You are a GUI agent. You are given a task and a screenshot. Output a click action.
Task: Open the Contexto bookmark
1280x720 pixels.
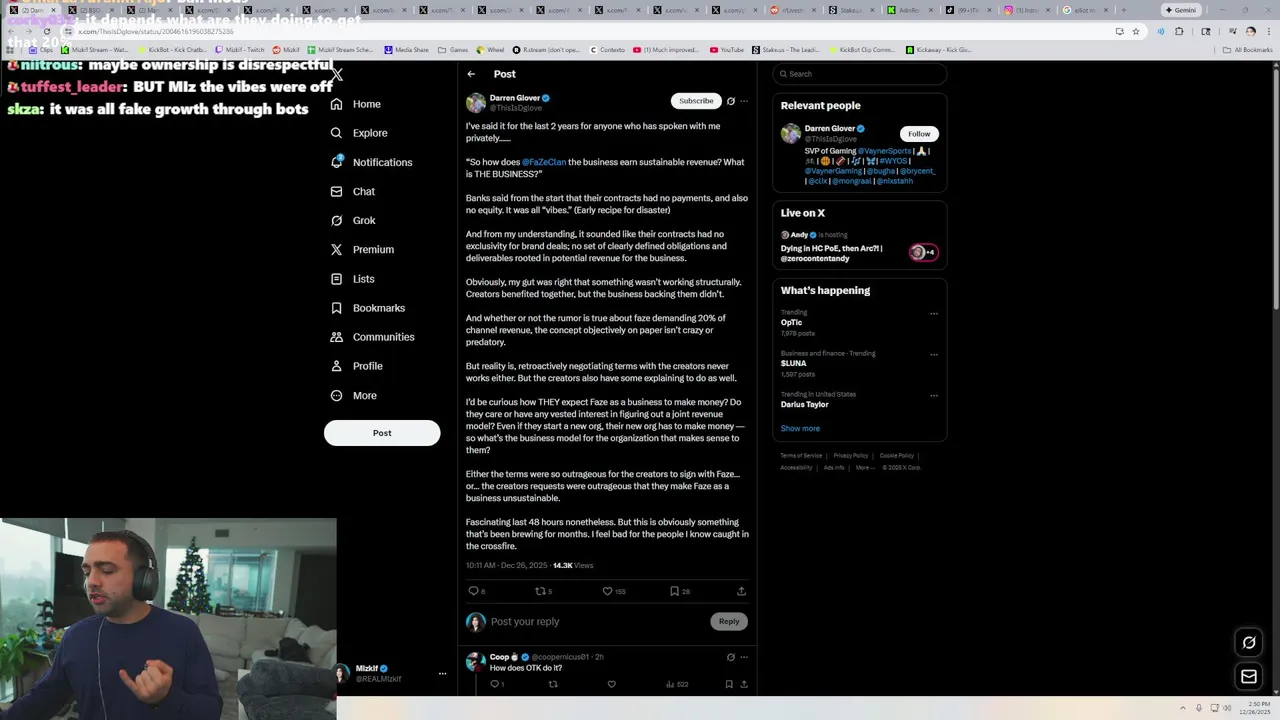pyautogui.click(x=607, y=50)
